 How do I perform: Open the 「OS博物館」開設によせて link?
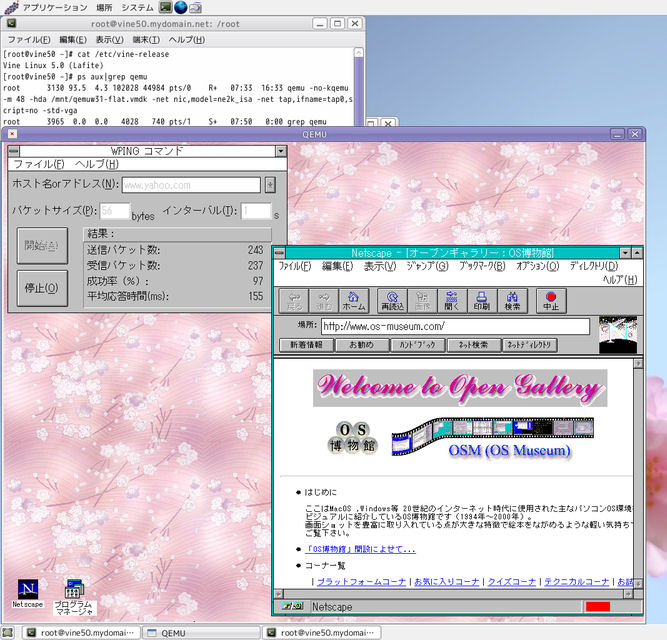360,549
